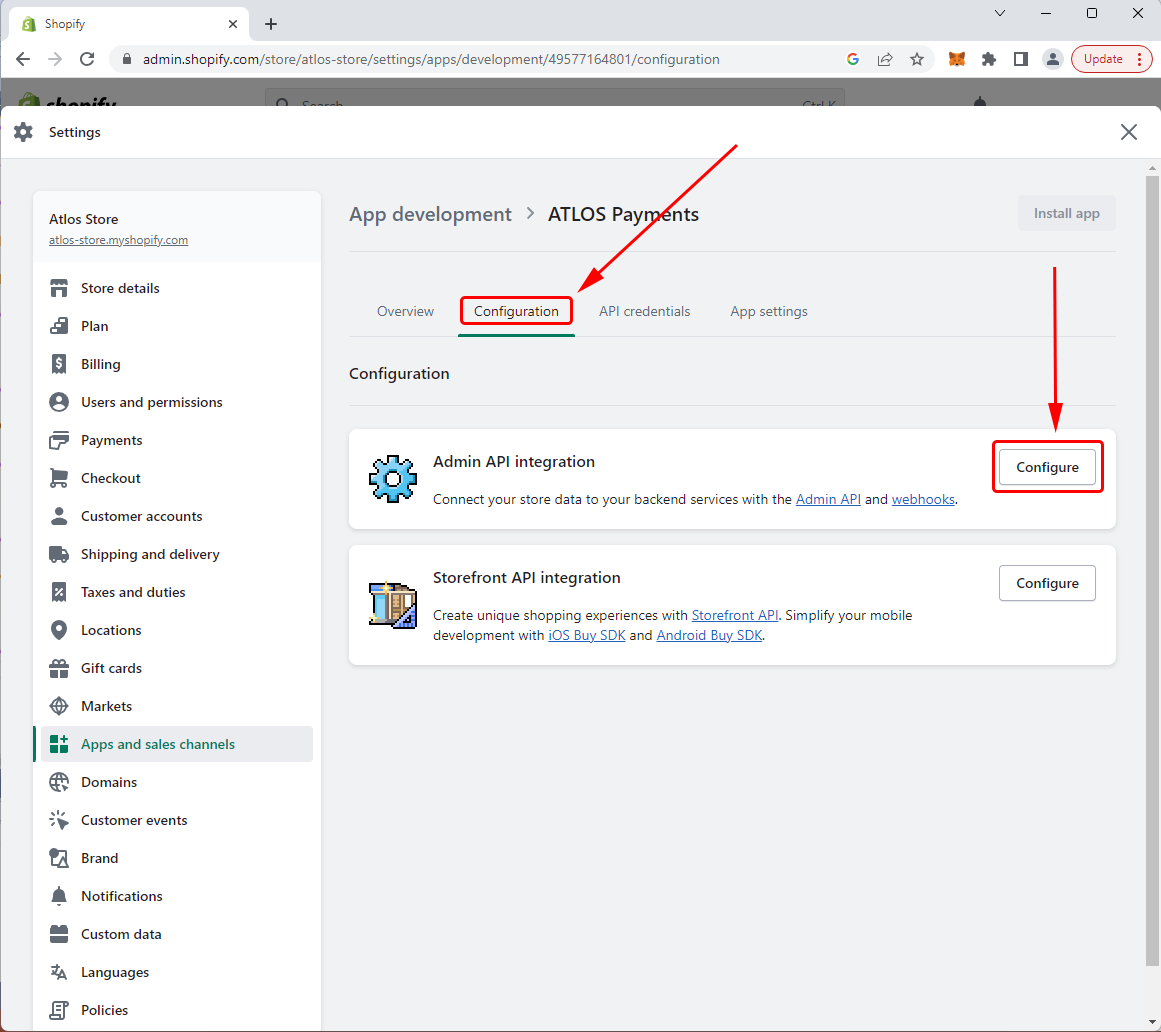
Task: Click the Admin API gear illustration
Action: pos(392,479)
